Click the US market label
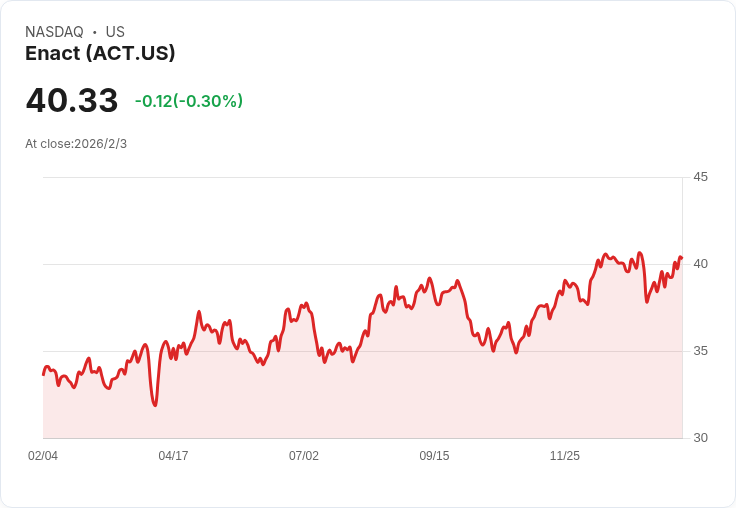736x508 pixels. pyautogui.click(x=115, y=32)
